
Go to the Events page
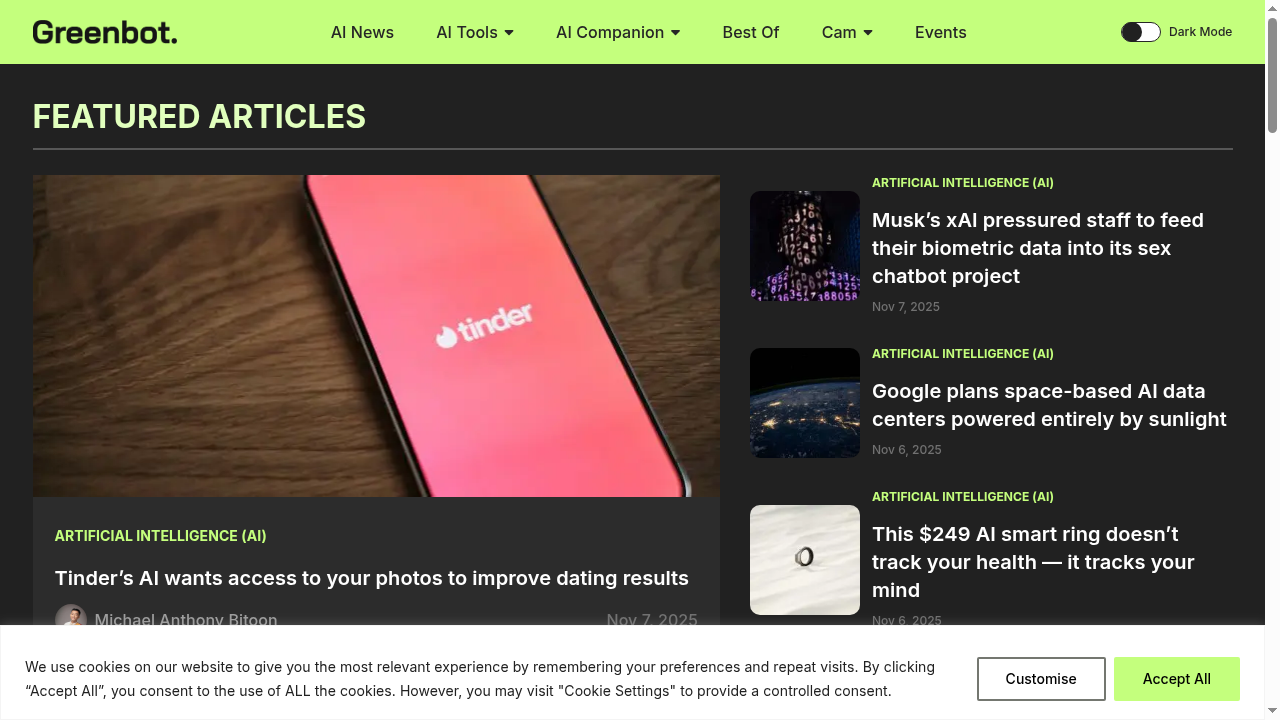[x=940, y=32]
